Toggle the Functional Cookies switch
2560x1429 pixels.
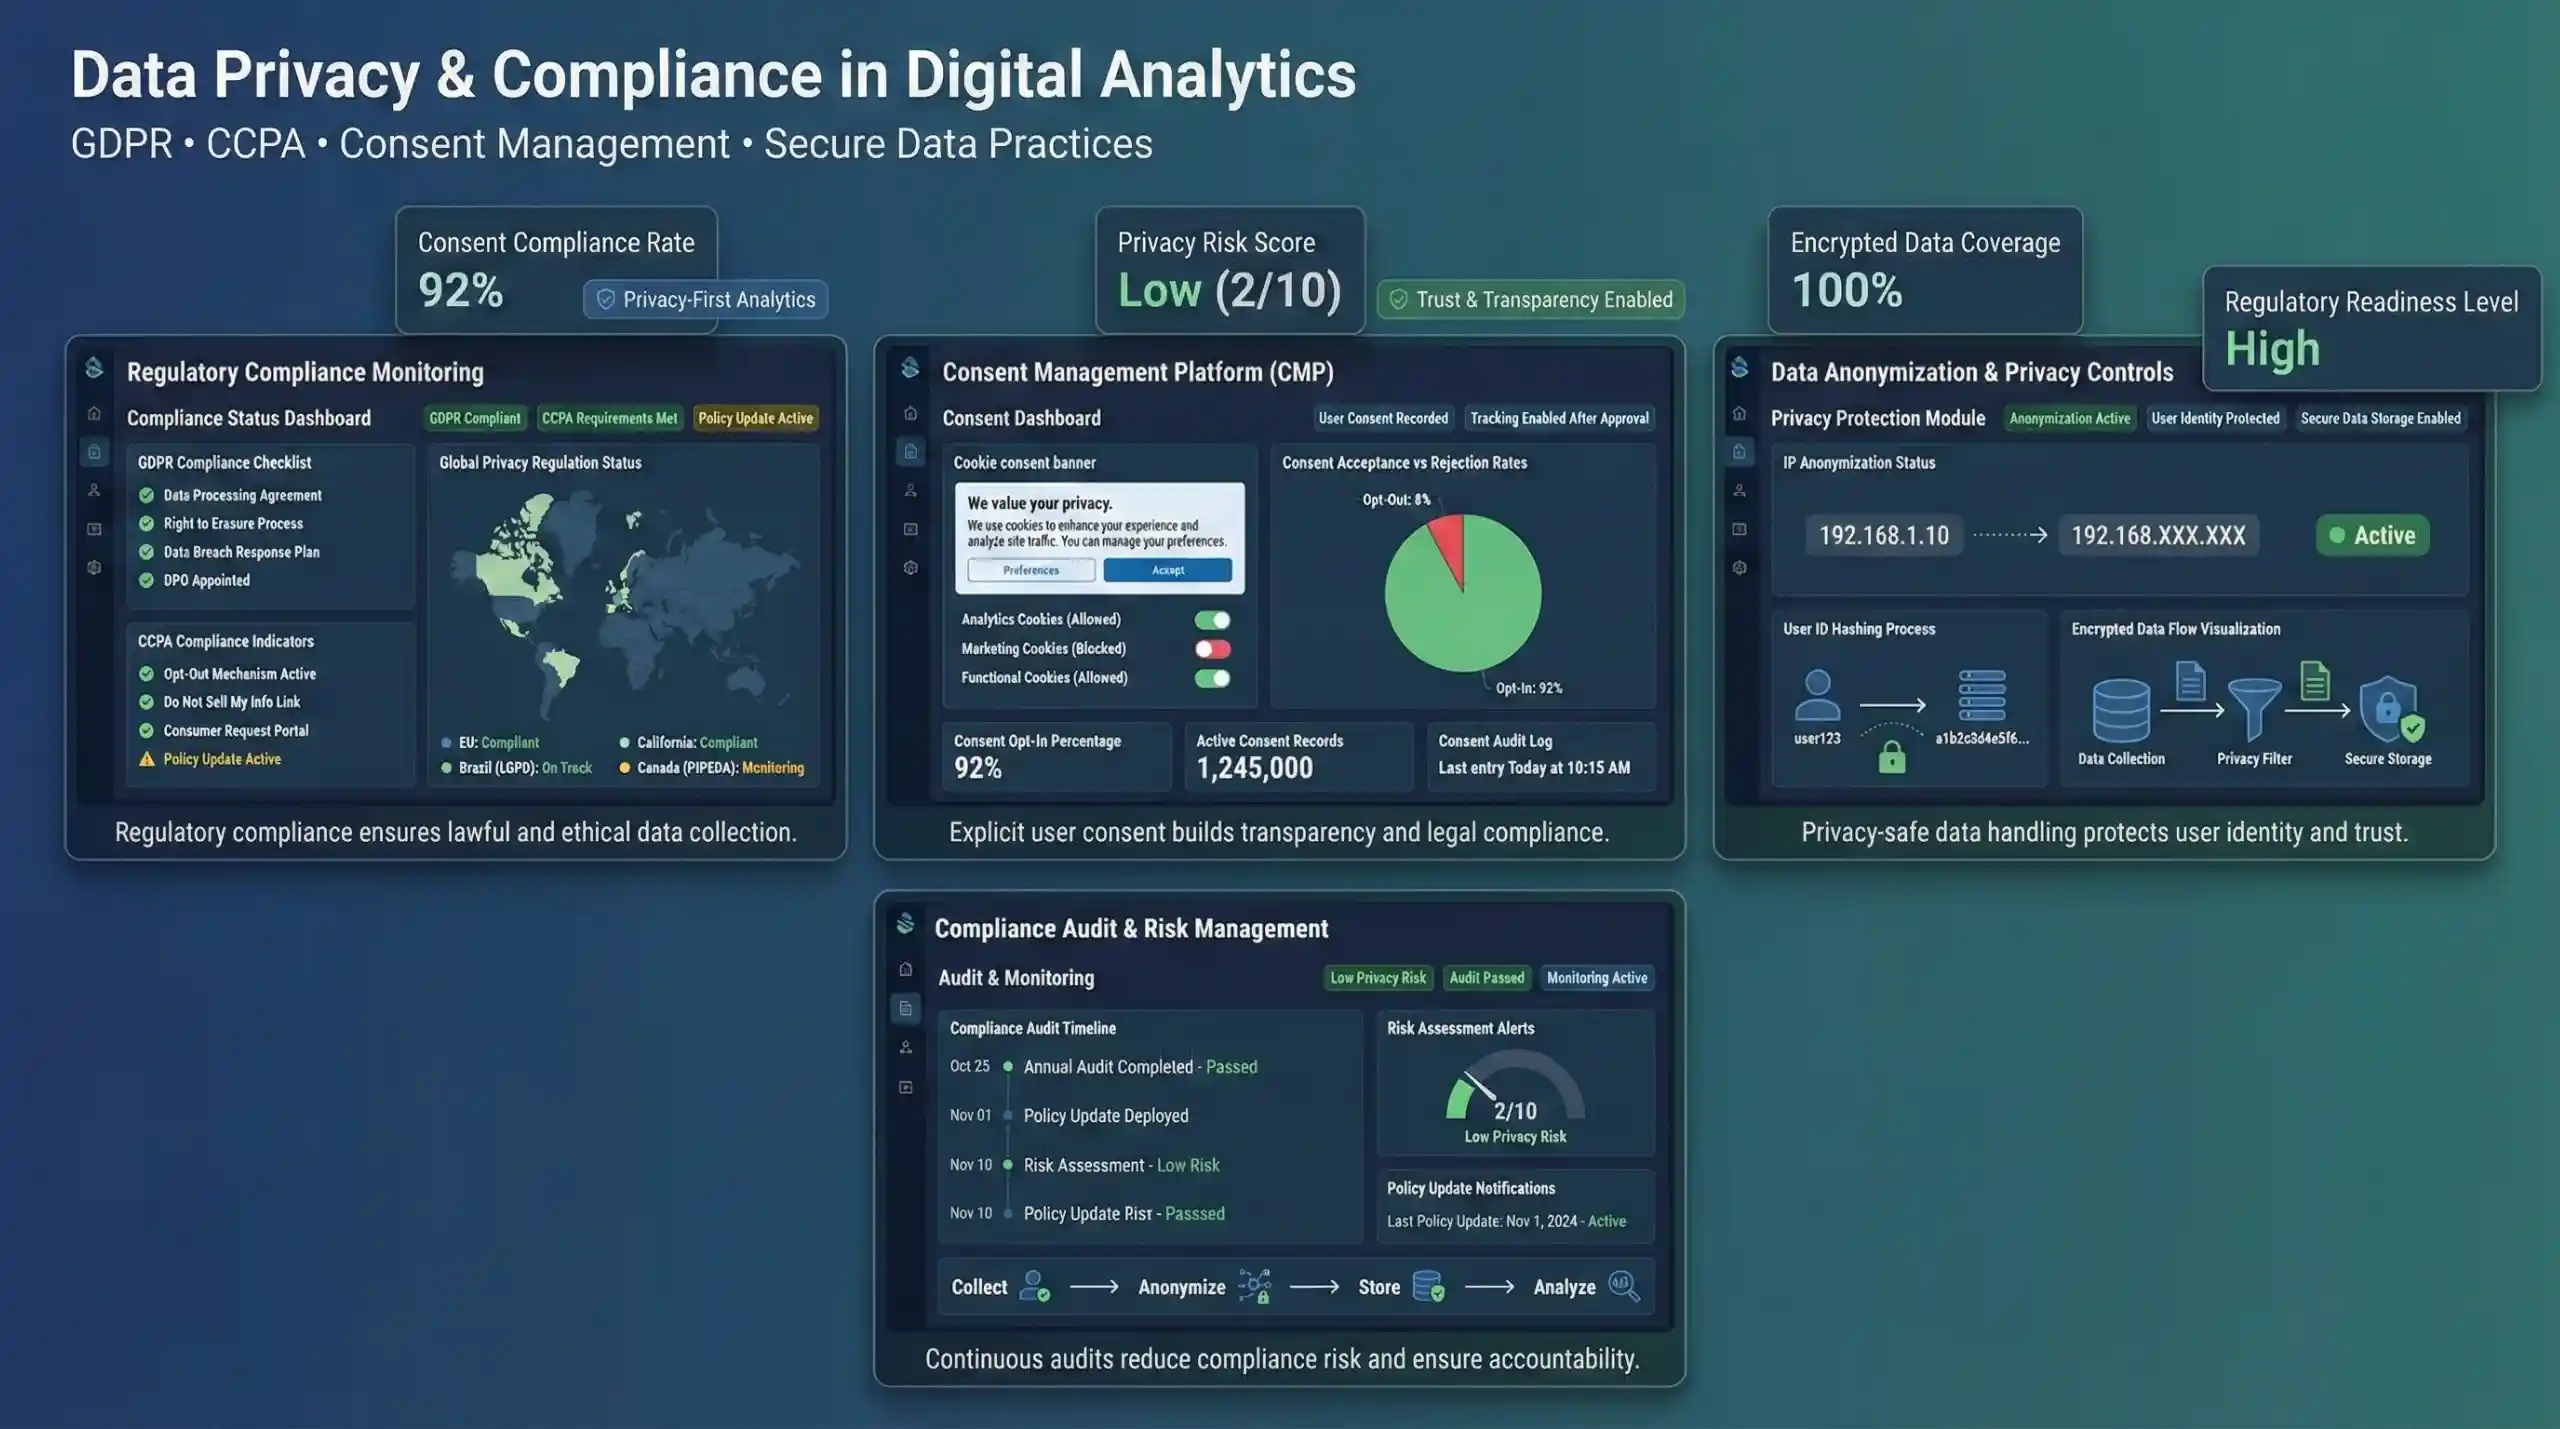tap(1212, 678)
